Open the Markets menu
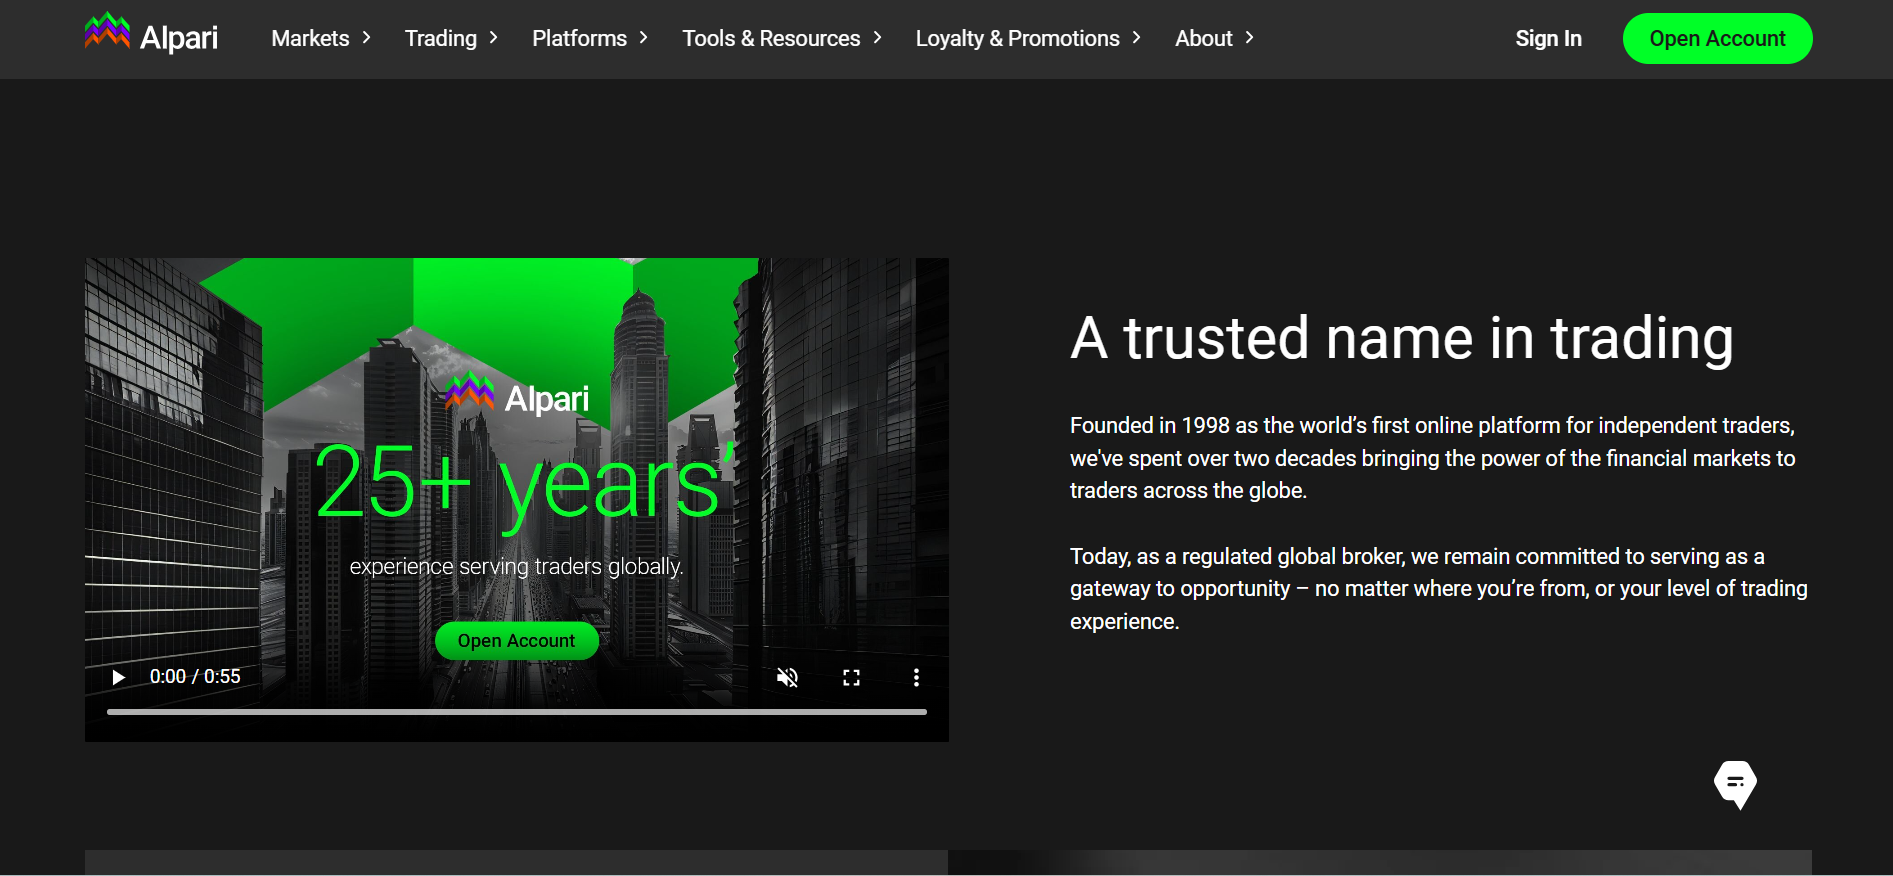 [x=310, y=38]
